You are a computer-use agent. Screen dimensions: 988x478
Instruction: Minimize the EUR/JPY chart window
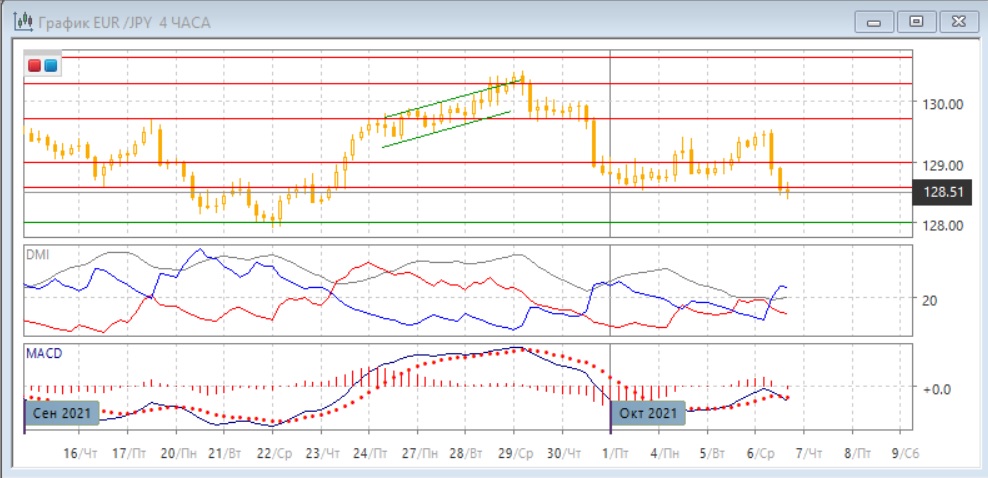(875, 21)
